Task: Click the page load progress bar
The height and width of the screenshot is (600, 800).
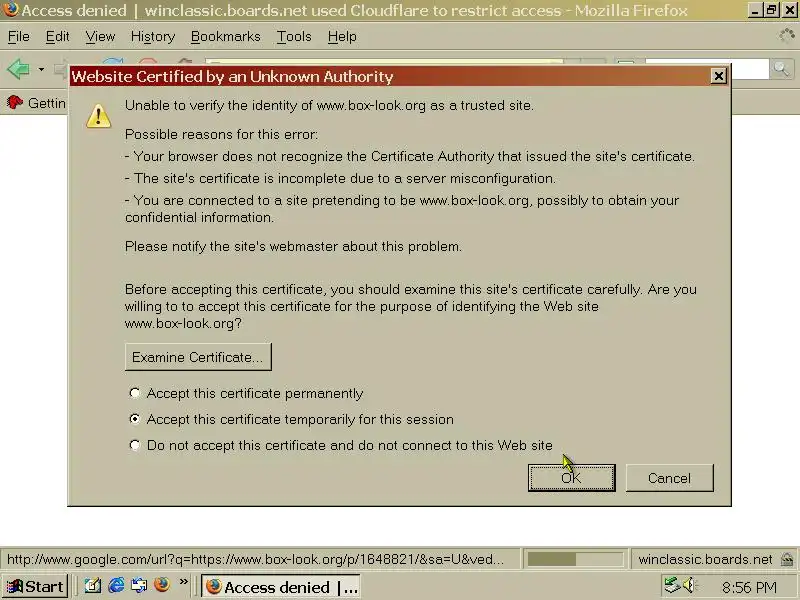Action: pyautogui.click(x=575, y=559)
